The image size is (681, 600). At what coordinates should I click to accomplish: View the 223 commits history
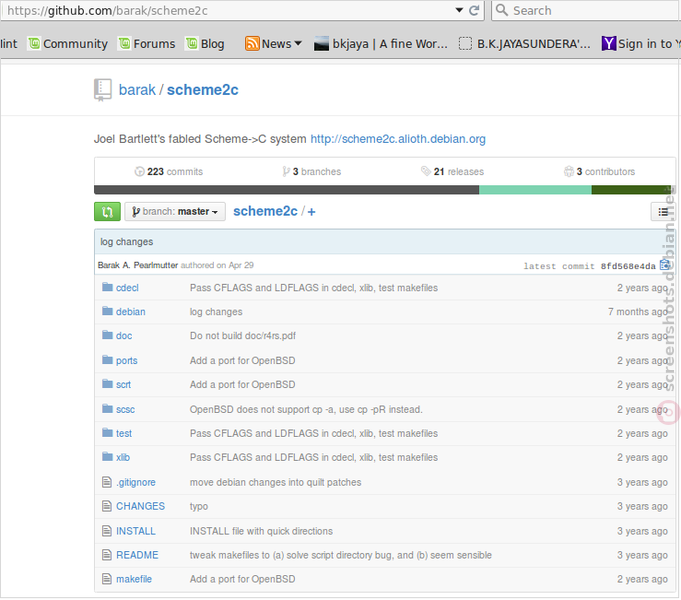(169, 172)
